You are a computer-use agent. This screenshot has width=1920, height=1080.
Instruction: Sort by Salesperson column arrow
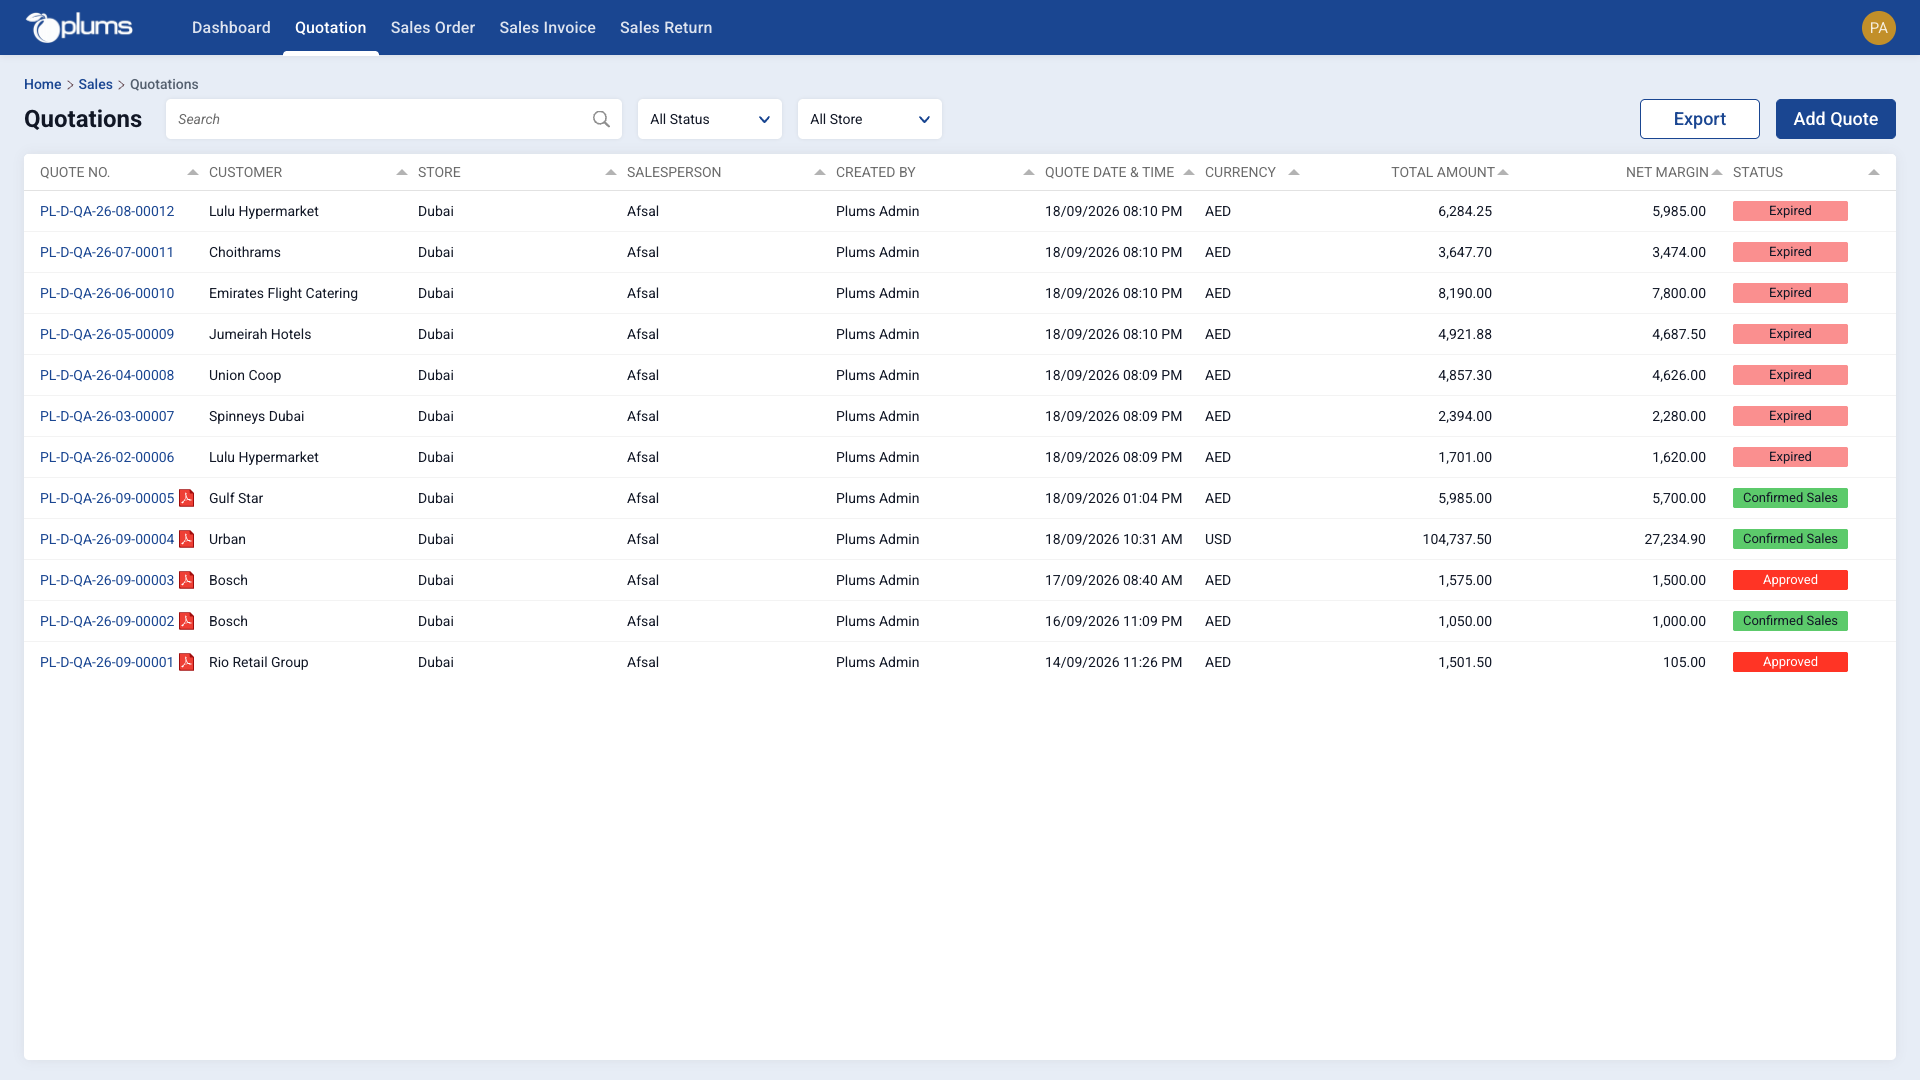(x=820, y=172)
